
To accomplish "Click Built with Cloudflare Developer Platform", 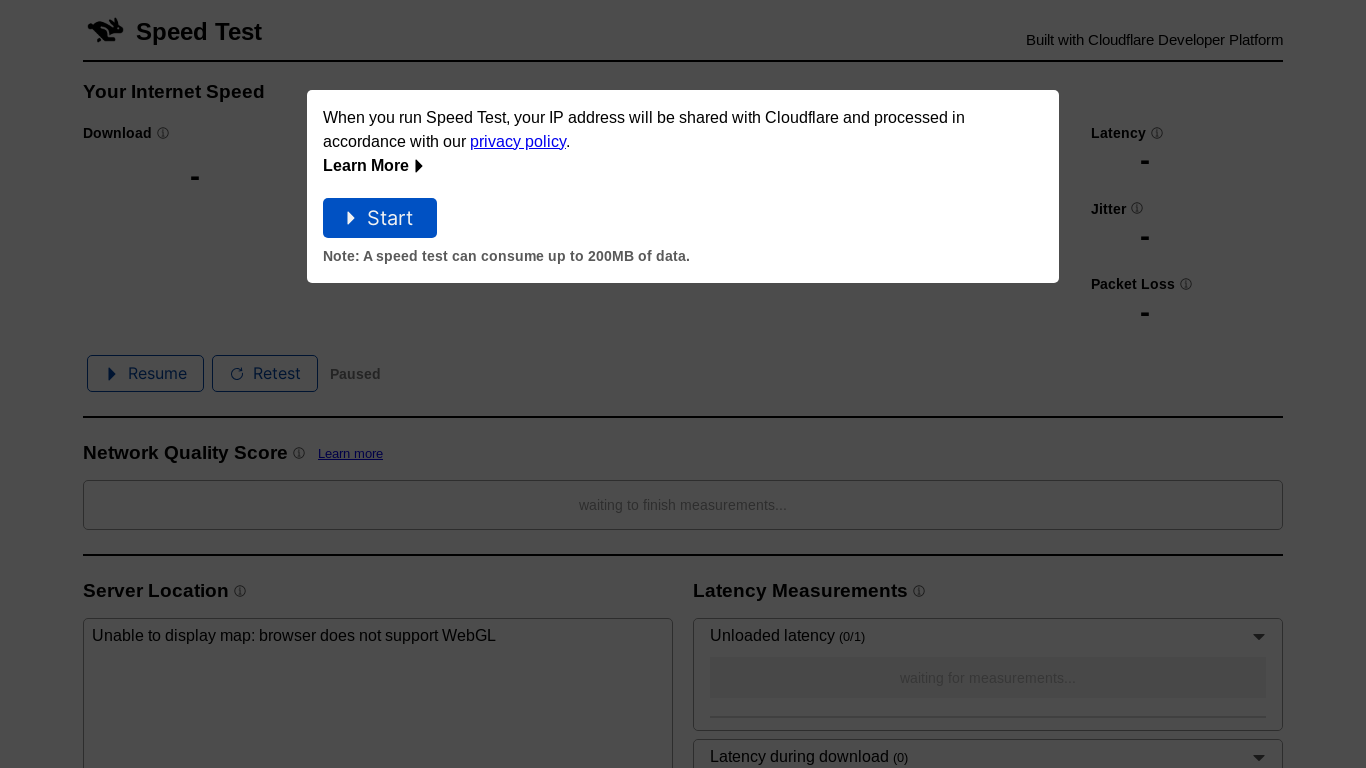I will tap(1154, 40).
